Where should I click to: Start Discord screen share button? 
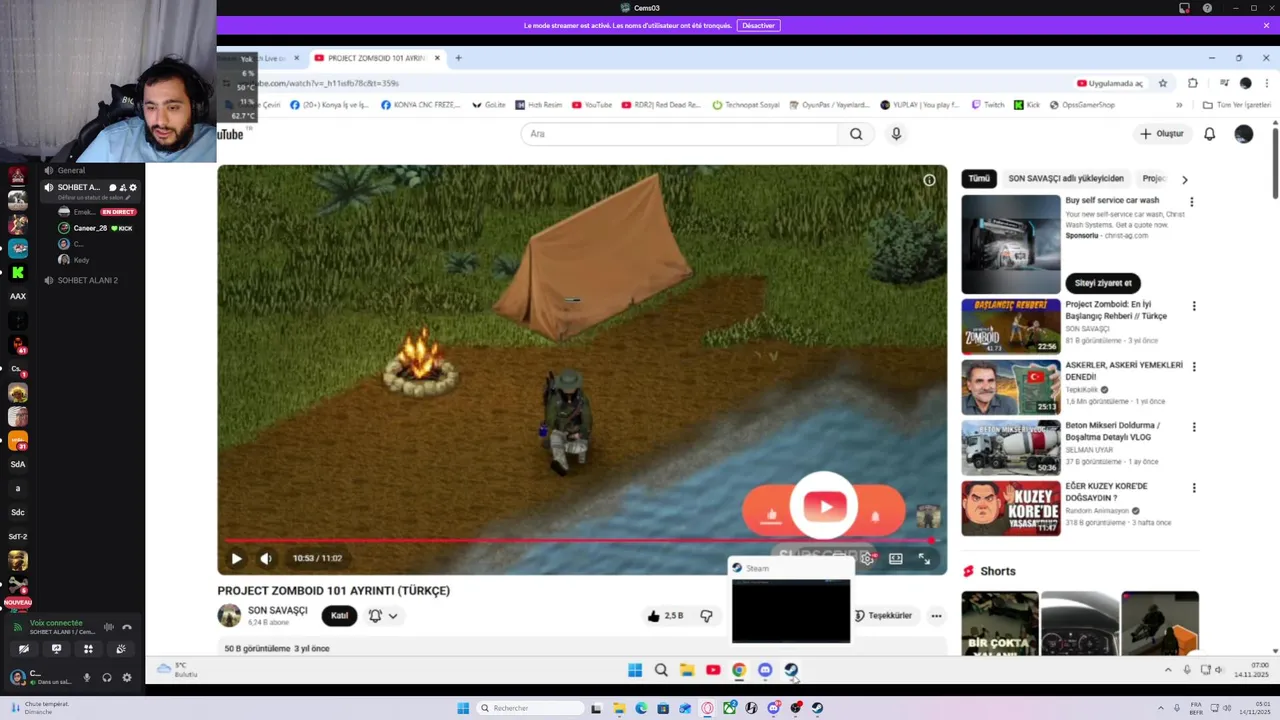pyautogui.click(x=56, y=649)
